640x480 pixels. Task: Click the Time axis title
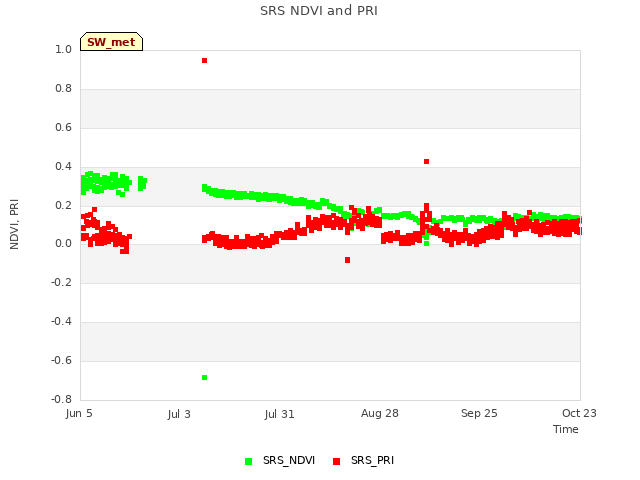click(x=566, y=429)
